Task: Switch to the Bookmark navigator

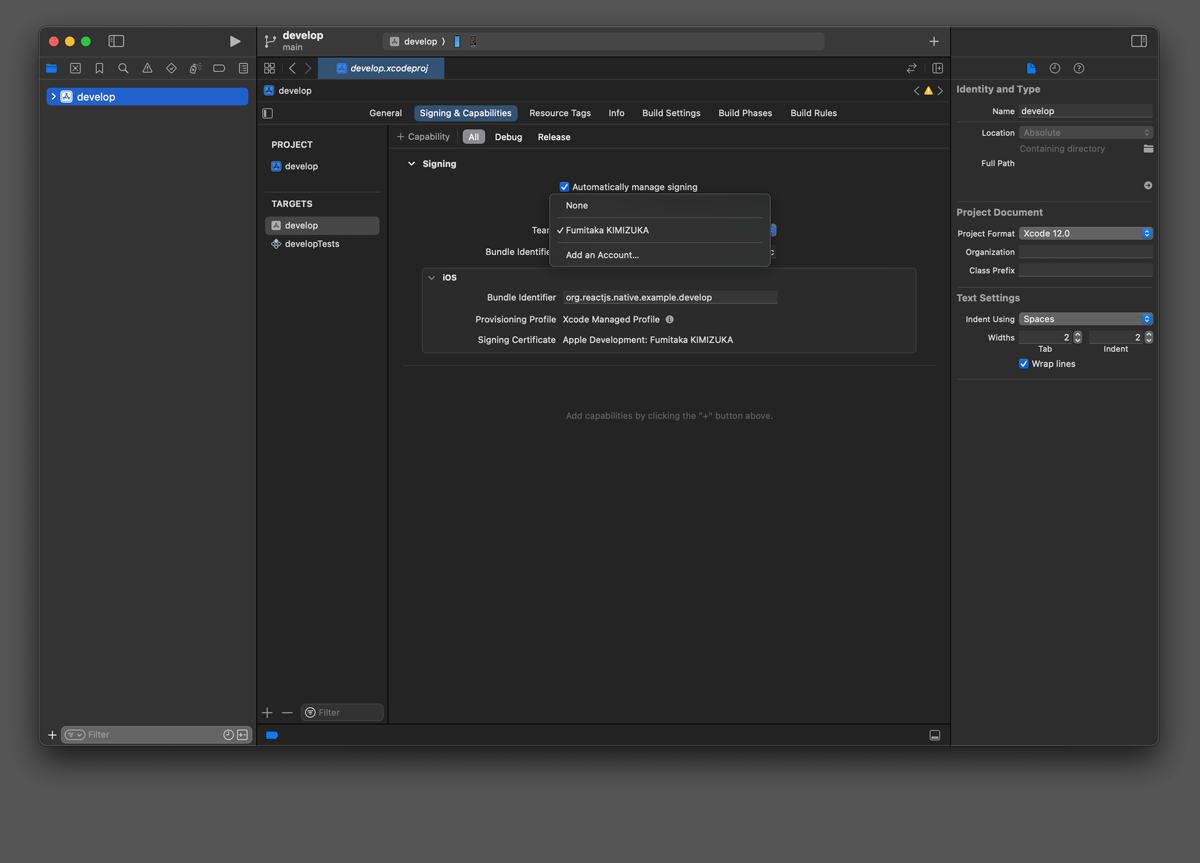Action: (99, 69)
